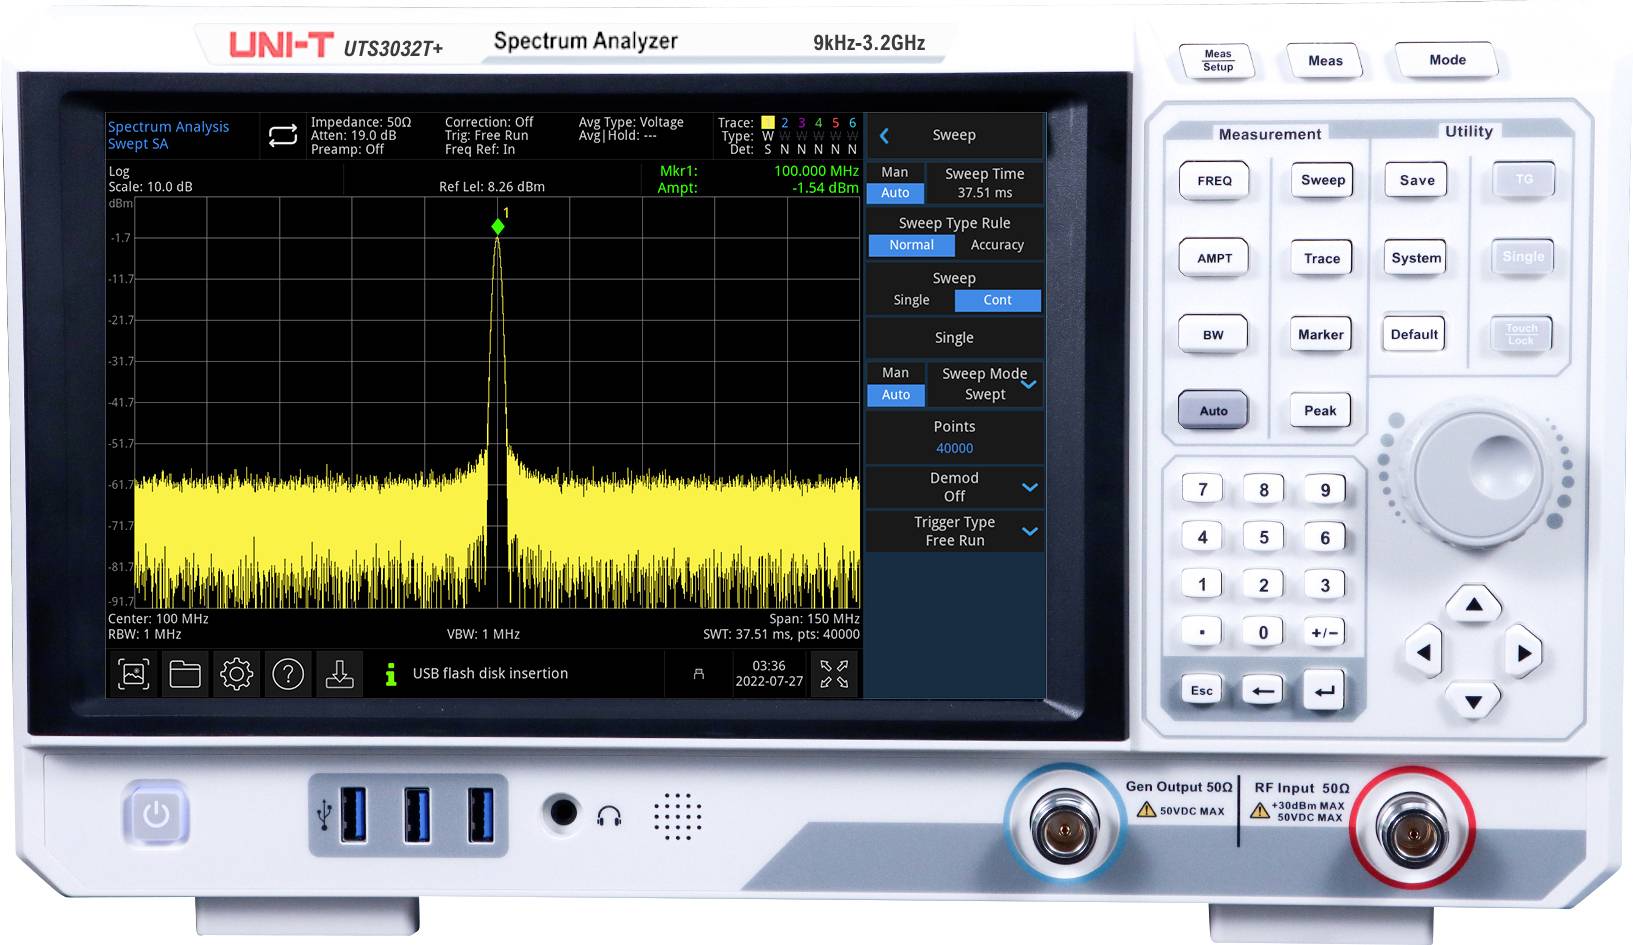
Task: Select Trace 2 in the trace row
Action: click(x=786, y=122)
